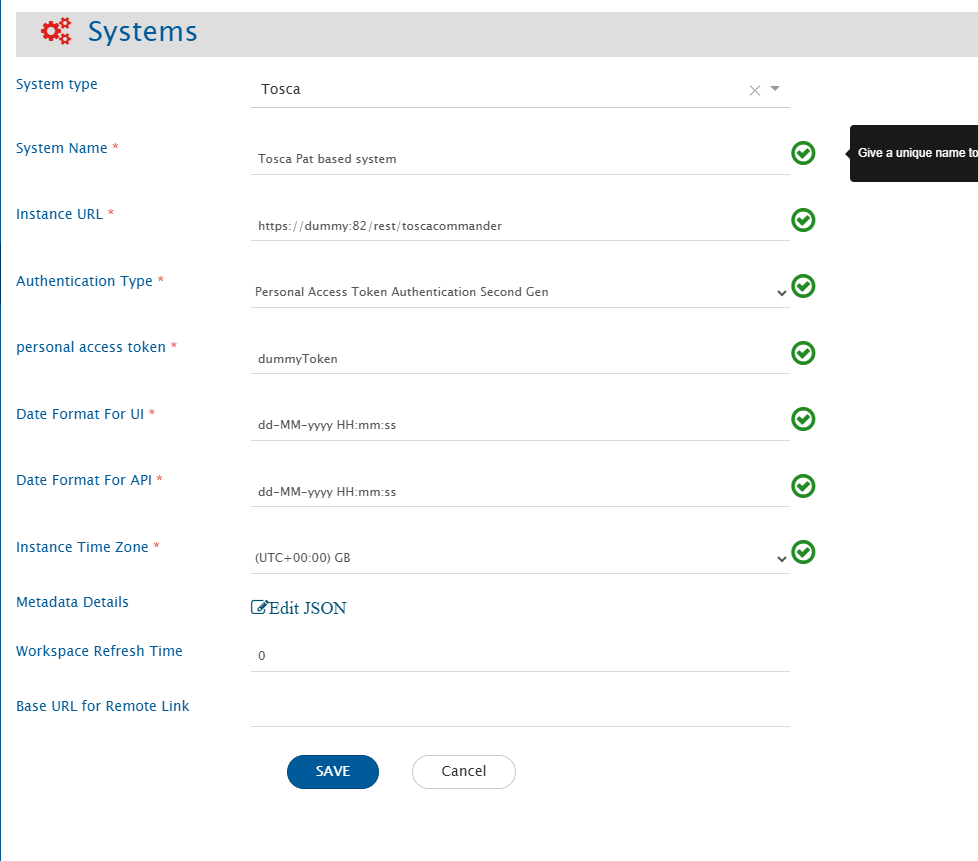
Task: Click the Workspace Refresh Time field
Action: [520, 656]
